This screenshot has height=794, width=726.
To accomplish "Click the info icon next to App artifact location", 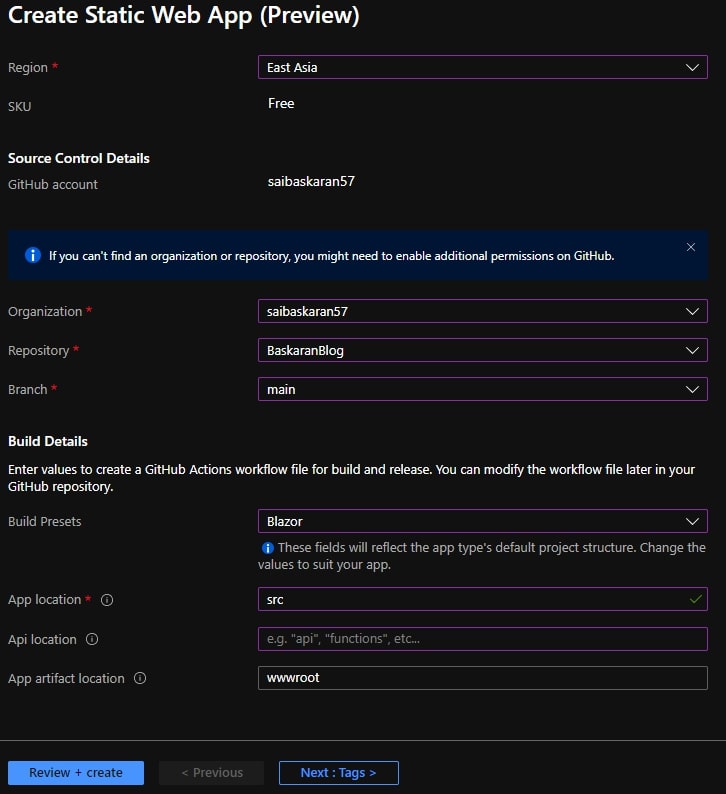I will click(x=140, y=678).
